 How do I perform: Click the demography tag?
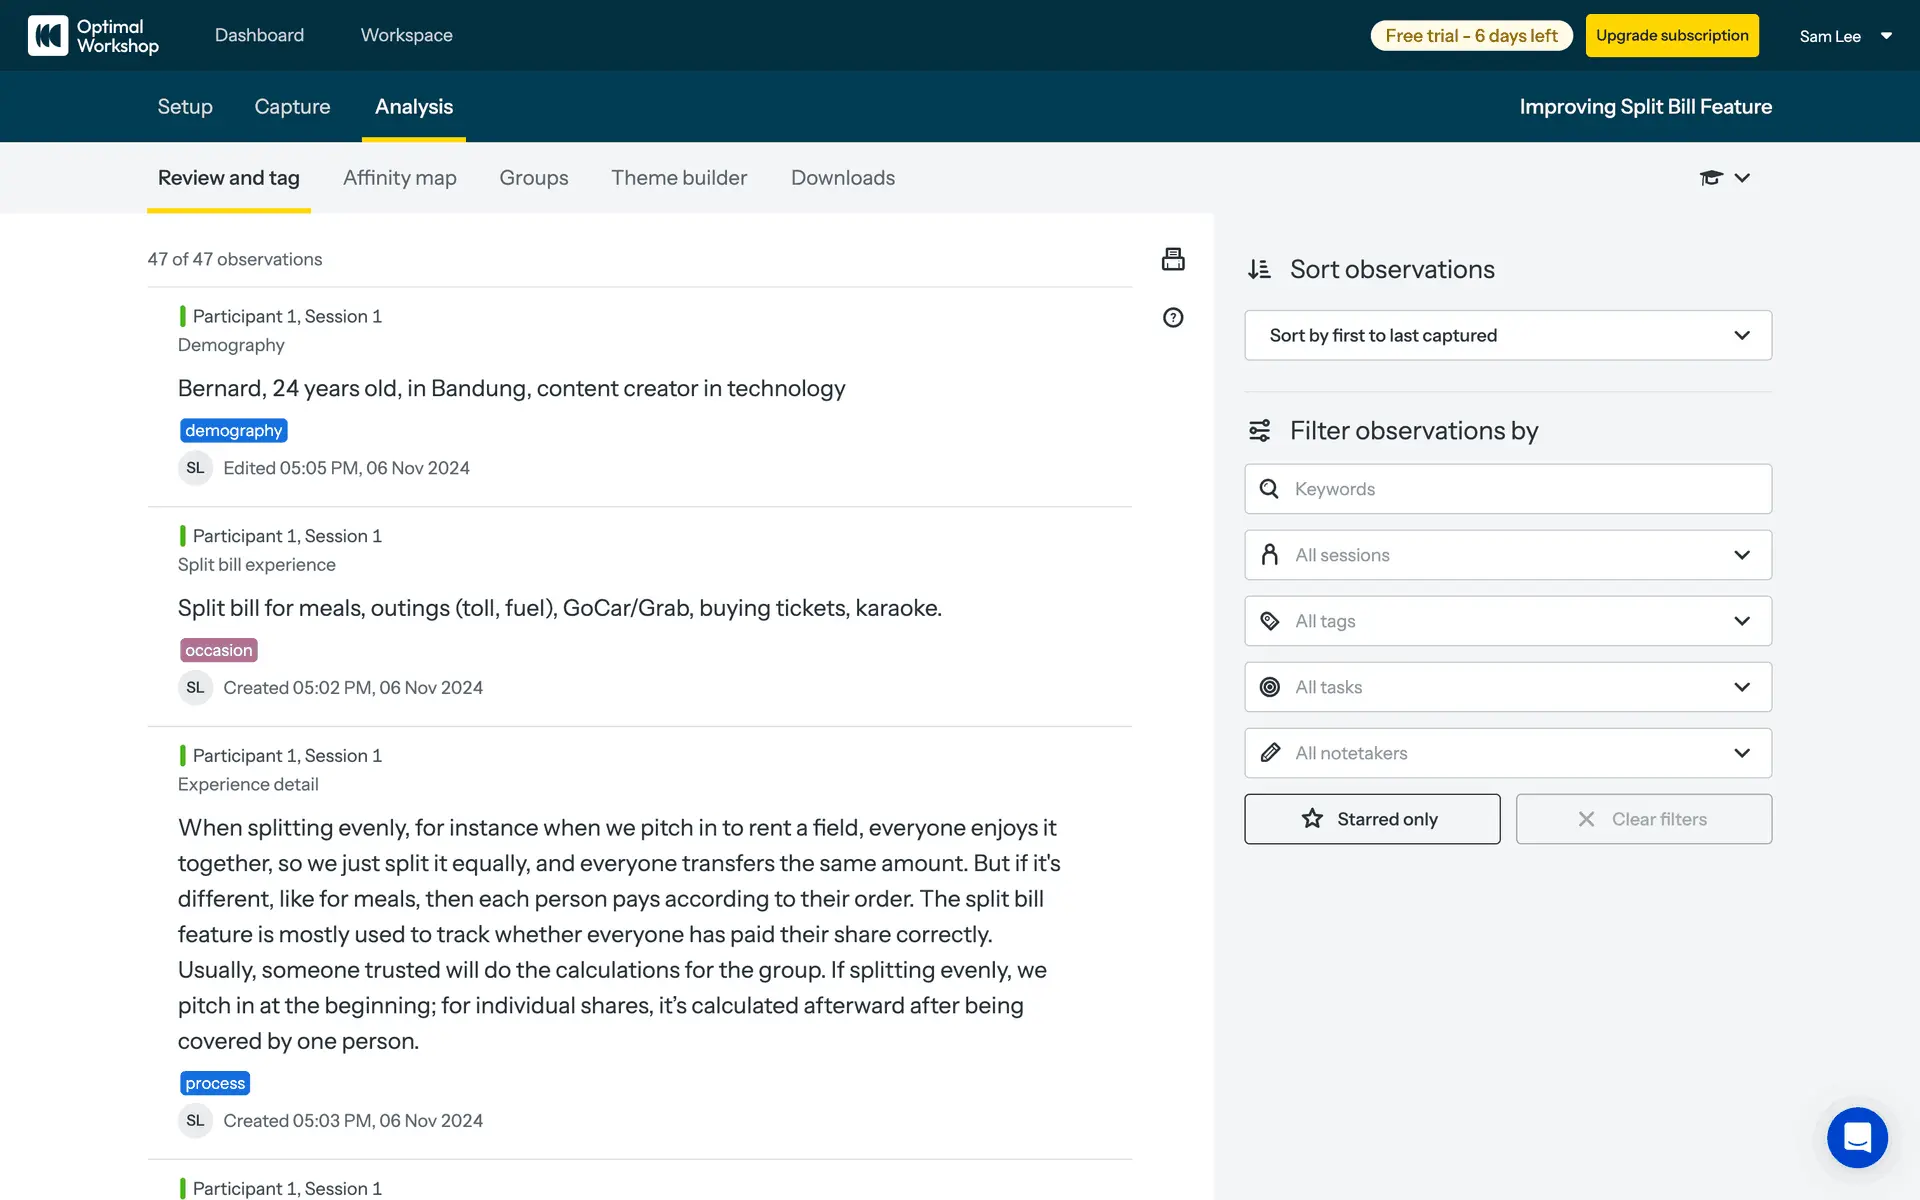(x=234, y=431)
